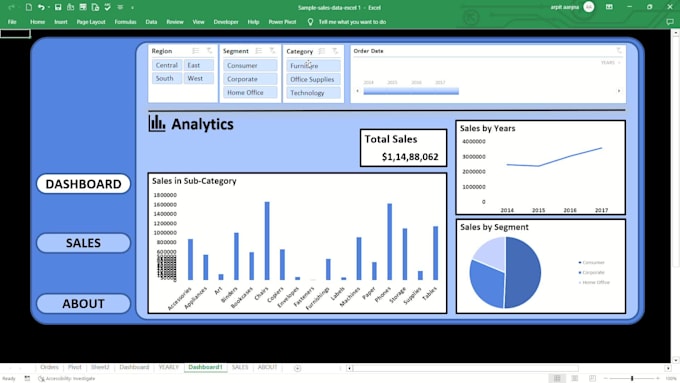This screenshot has height=383, width=680.
Task: Open the Customize Quick Access Toolbar dropdown
Action: pyautogui.click(x=132, y=7)
